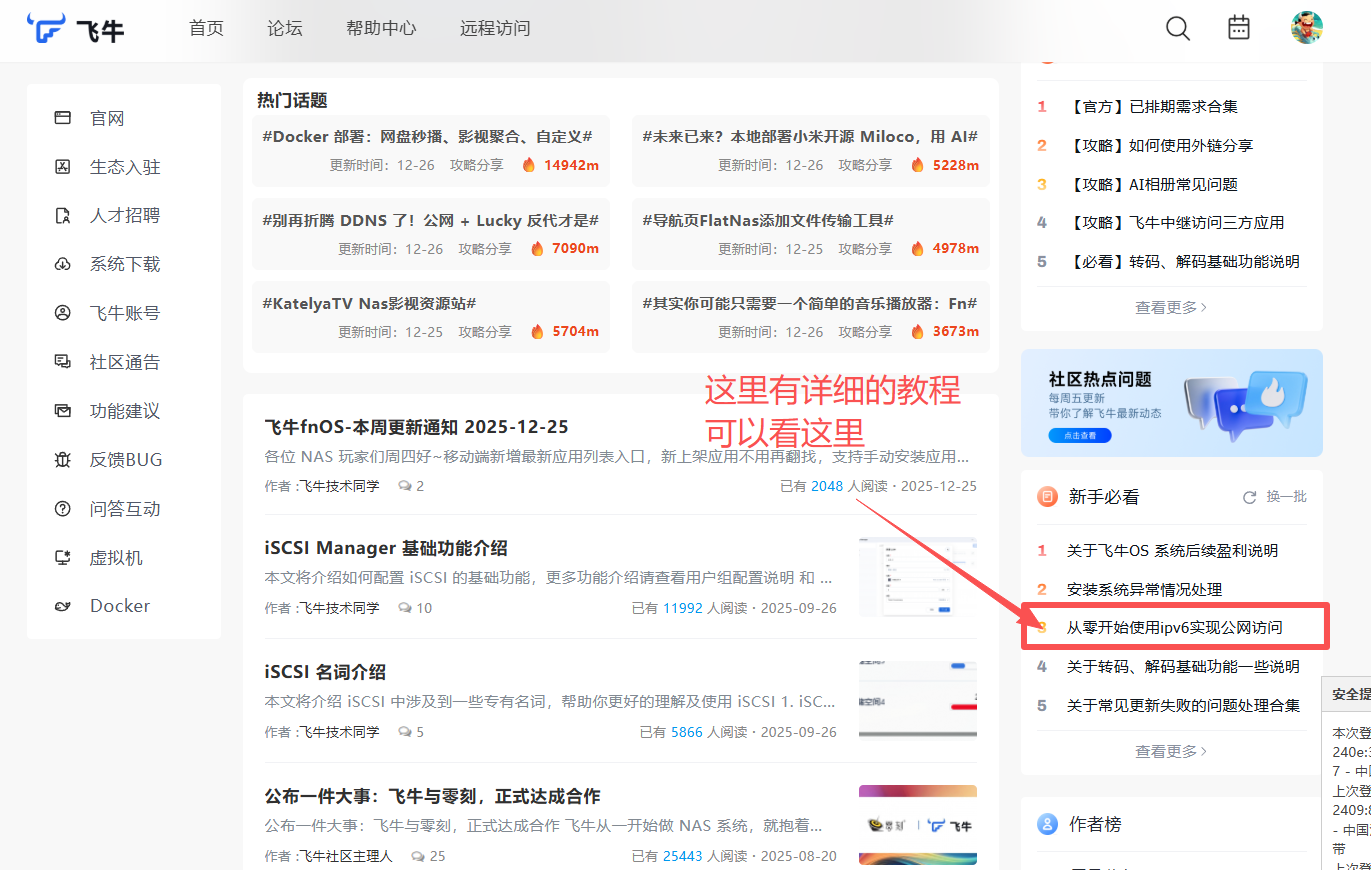
Task: Click the 换一批 refresh icon
Action: click(1249, 497)
